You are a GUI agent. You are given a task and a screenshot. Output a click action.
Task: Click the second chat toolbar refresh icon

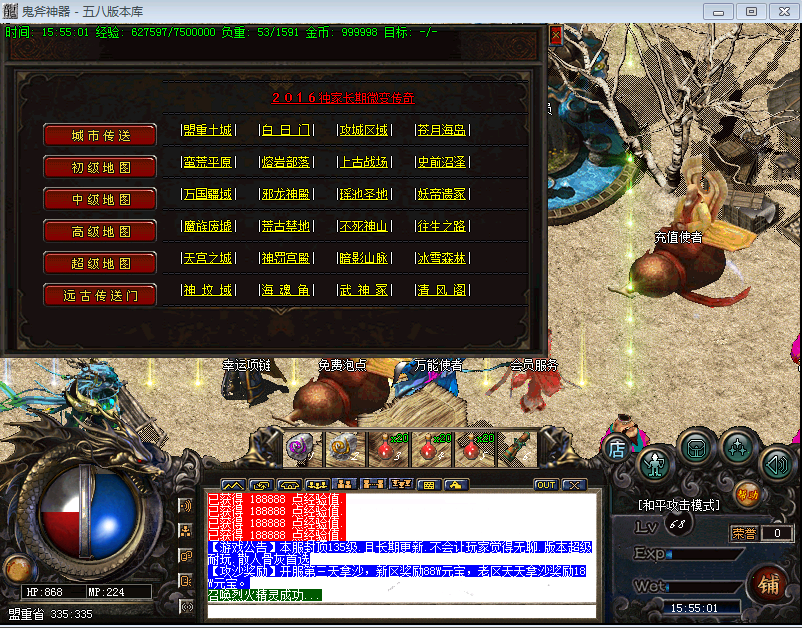pyautogui.click(x=261, y=484)
